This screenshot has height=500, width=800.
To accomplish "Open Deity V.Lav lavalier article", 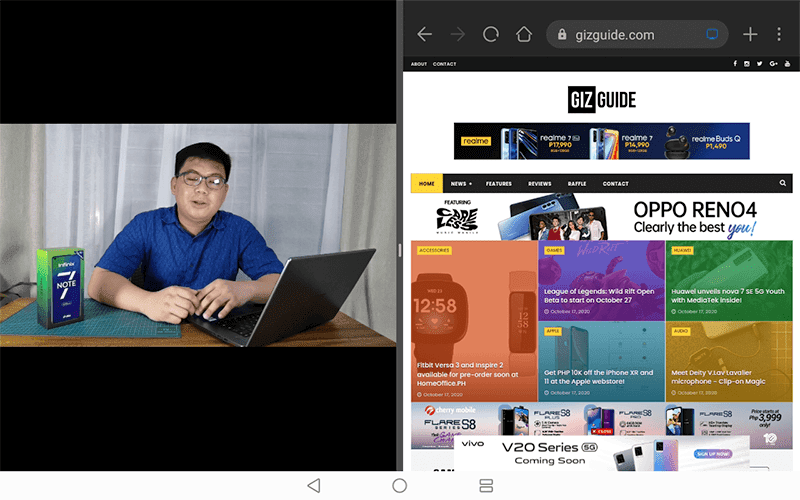I will click(729, 362).
